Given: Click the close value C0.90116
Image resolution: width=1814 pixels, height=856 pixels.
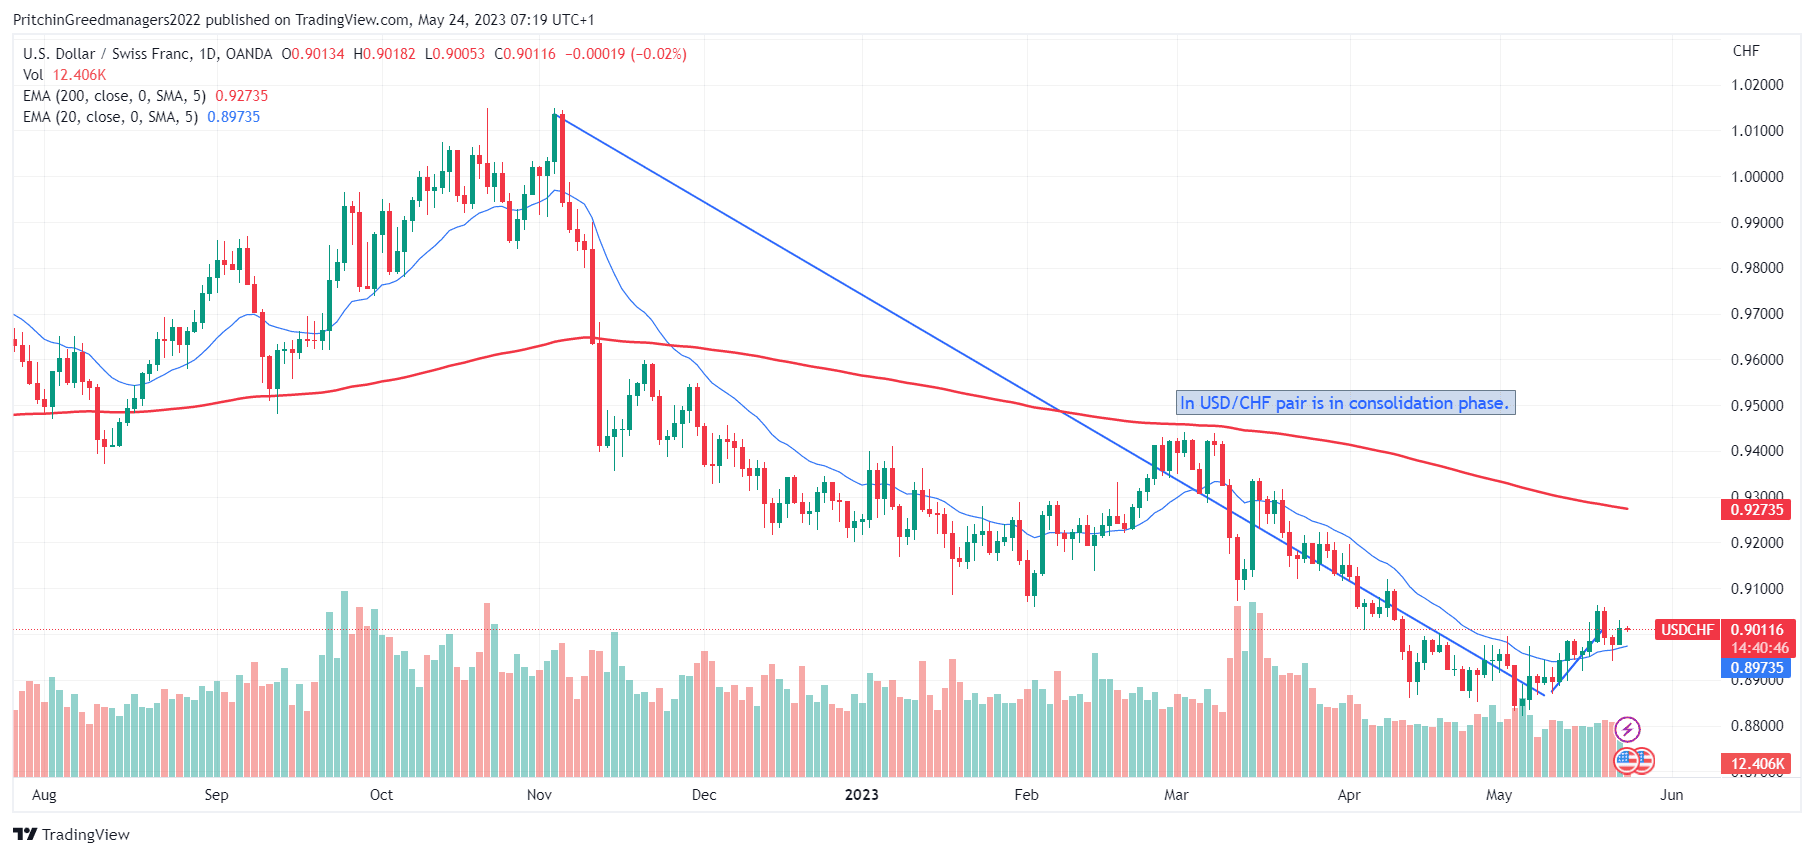Looking at the screenshot, I should 525,54.
